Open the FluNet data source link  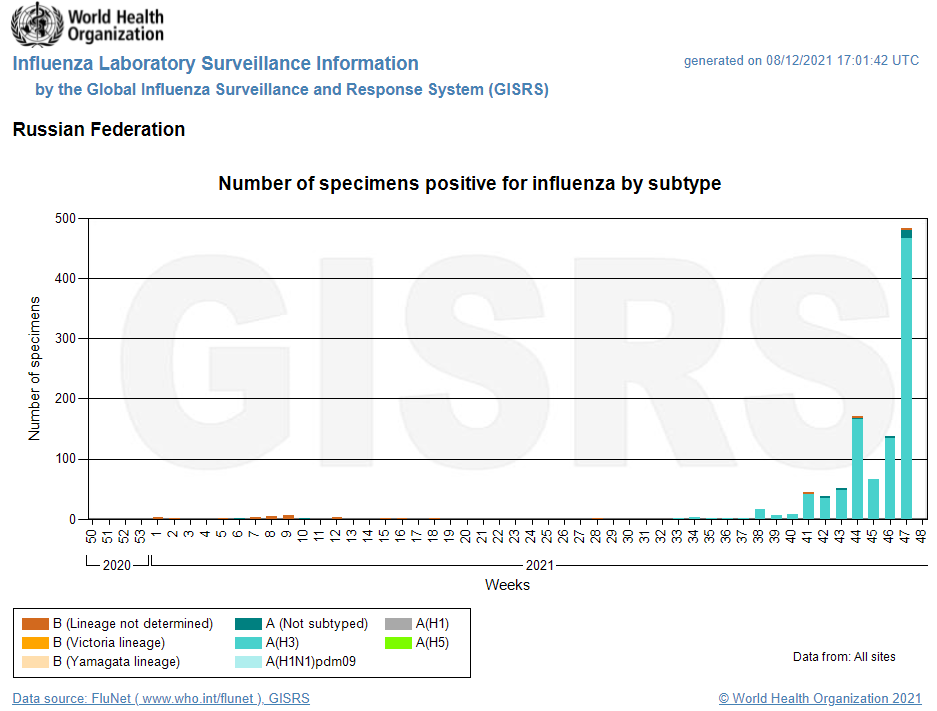pos(161,698)
